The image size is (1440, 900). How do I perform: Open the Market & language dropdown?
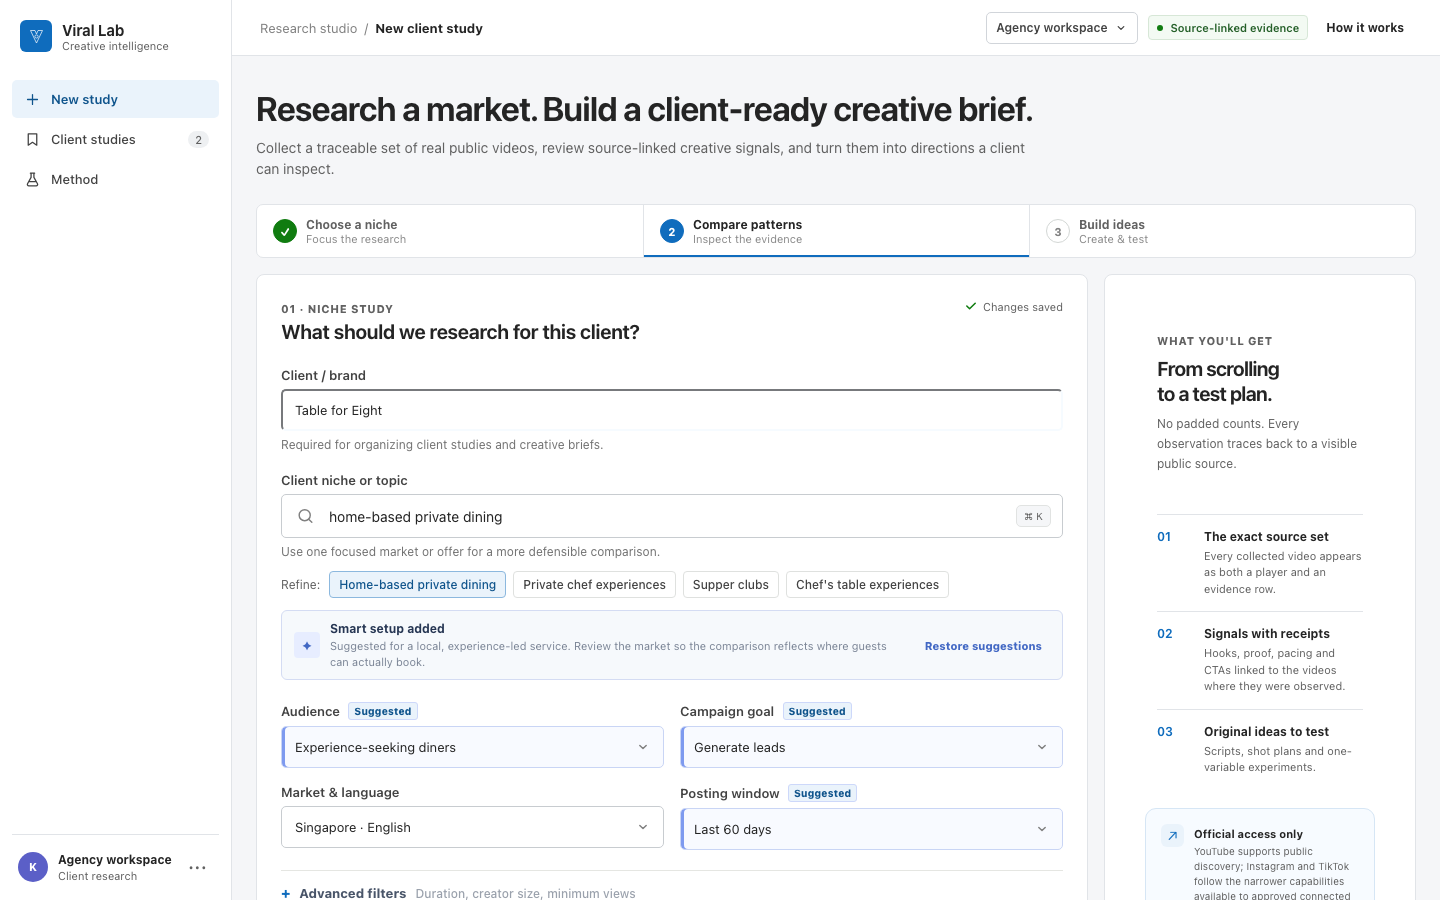[x=472, y=827]
